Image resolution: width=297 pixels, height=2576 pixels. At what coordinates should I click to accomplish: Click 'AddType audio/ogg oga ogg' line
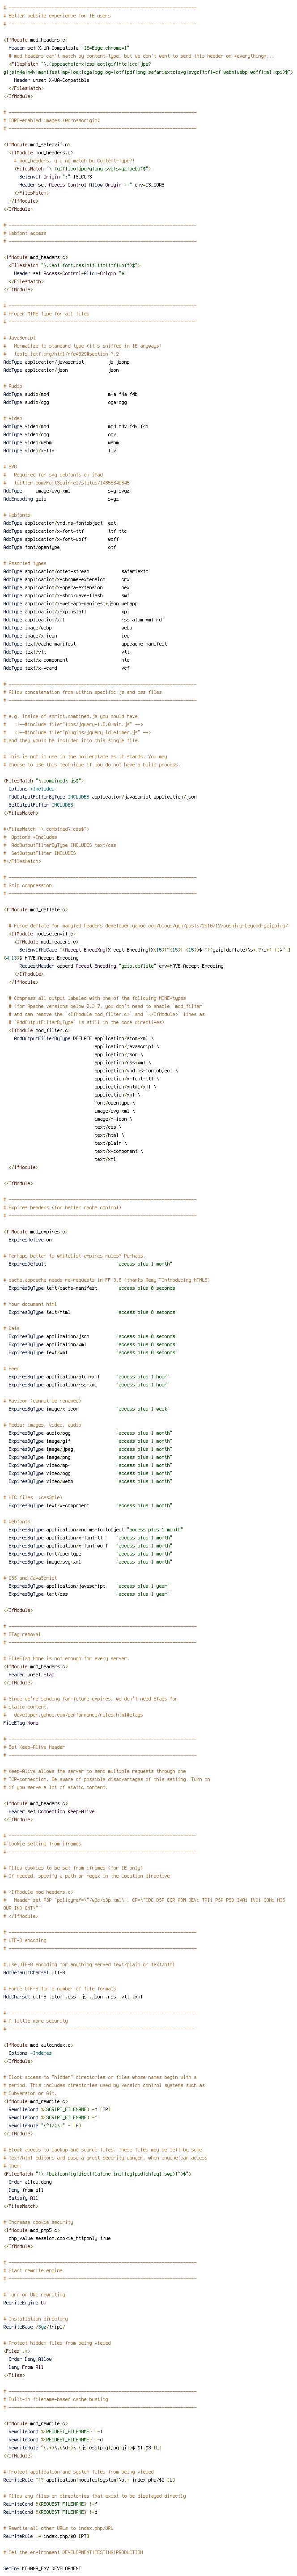coord(65,402)
